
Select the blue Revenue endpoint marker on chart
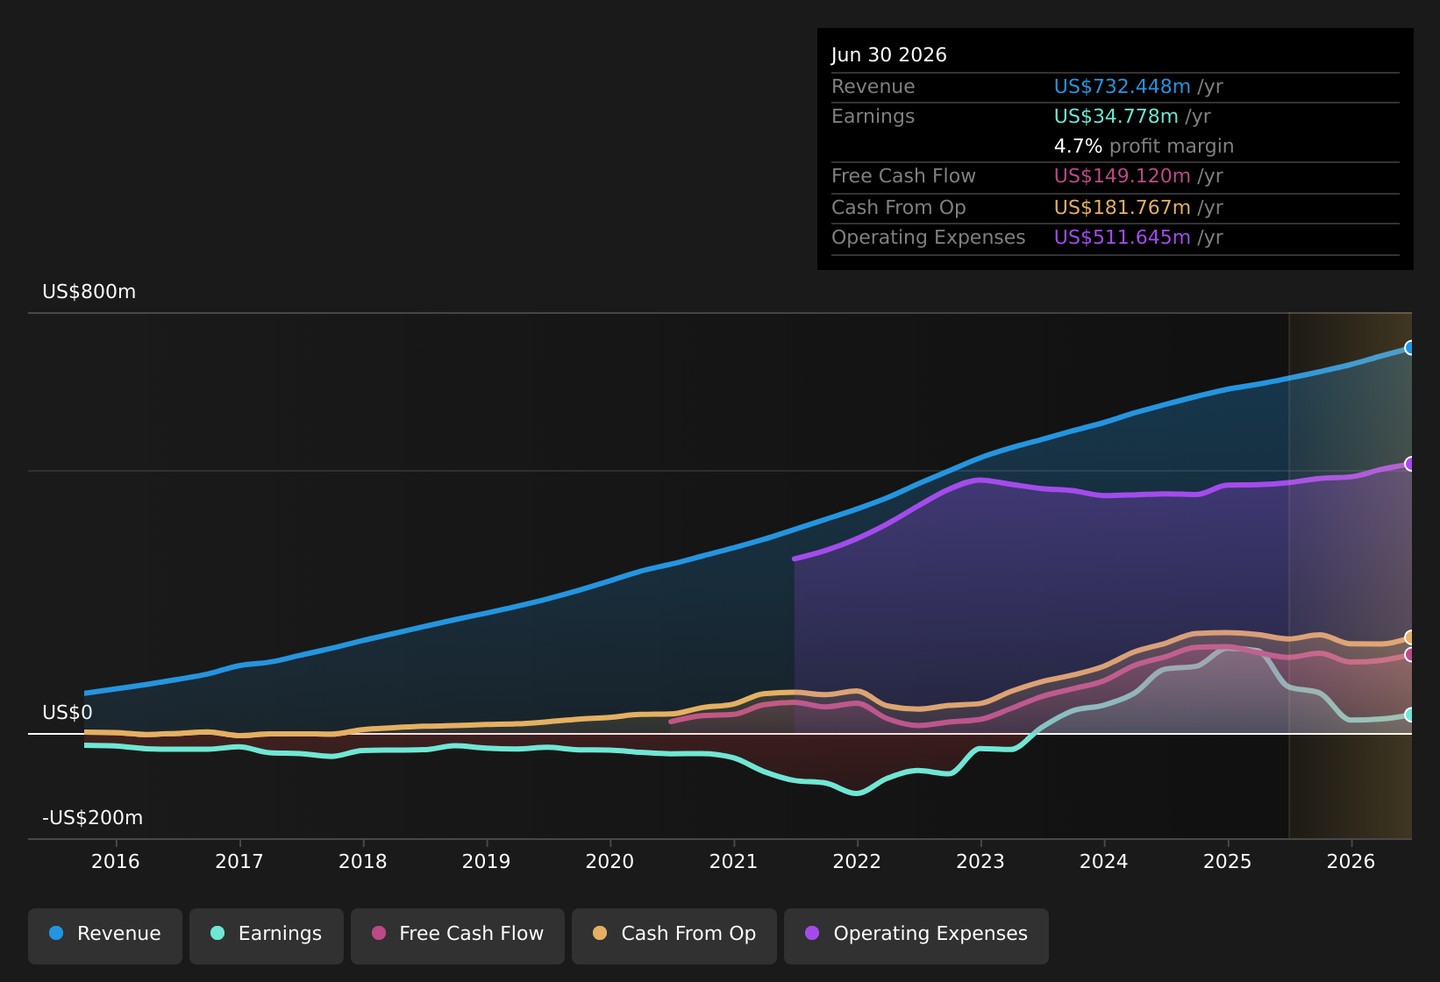(1410, 348)
